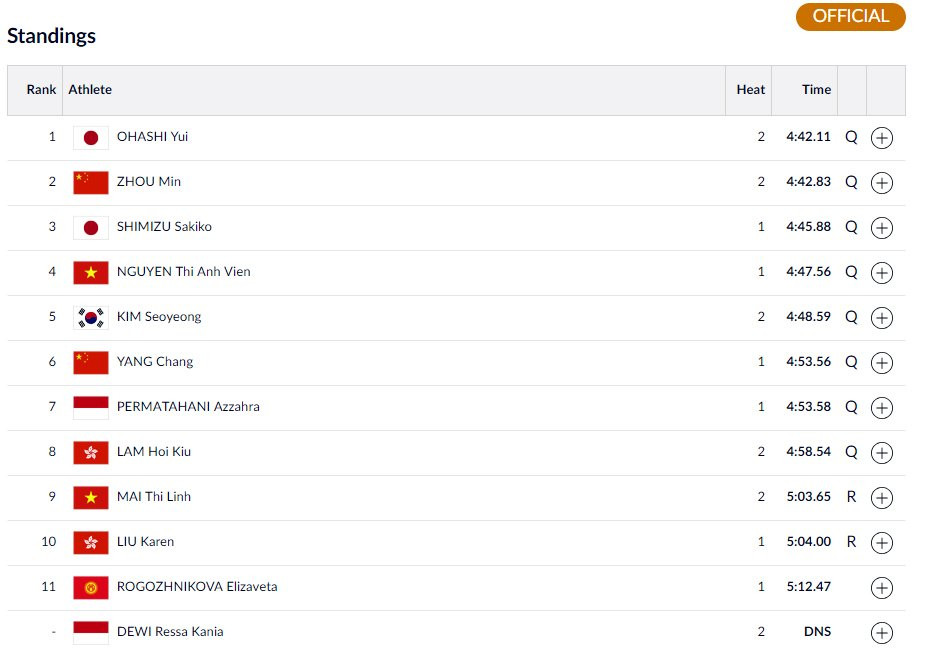
Task: Click Kyrgyzstan flag beside ROGOZHNIKOVA Elizaveta
Action: point(91,587)
